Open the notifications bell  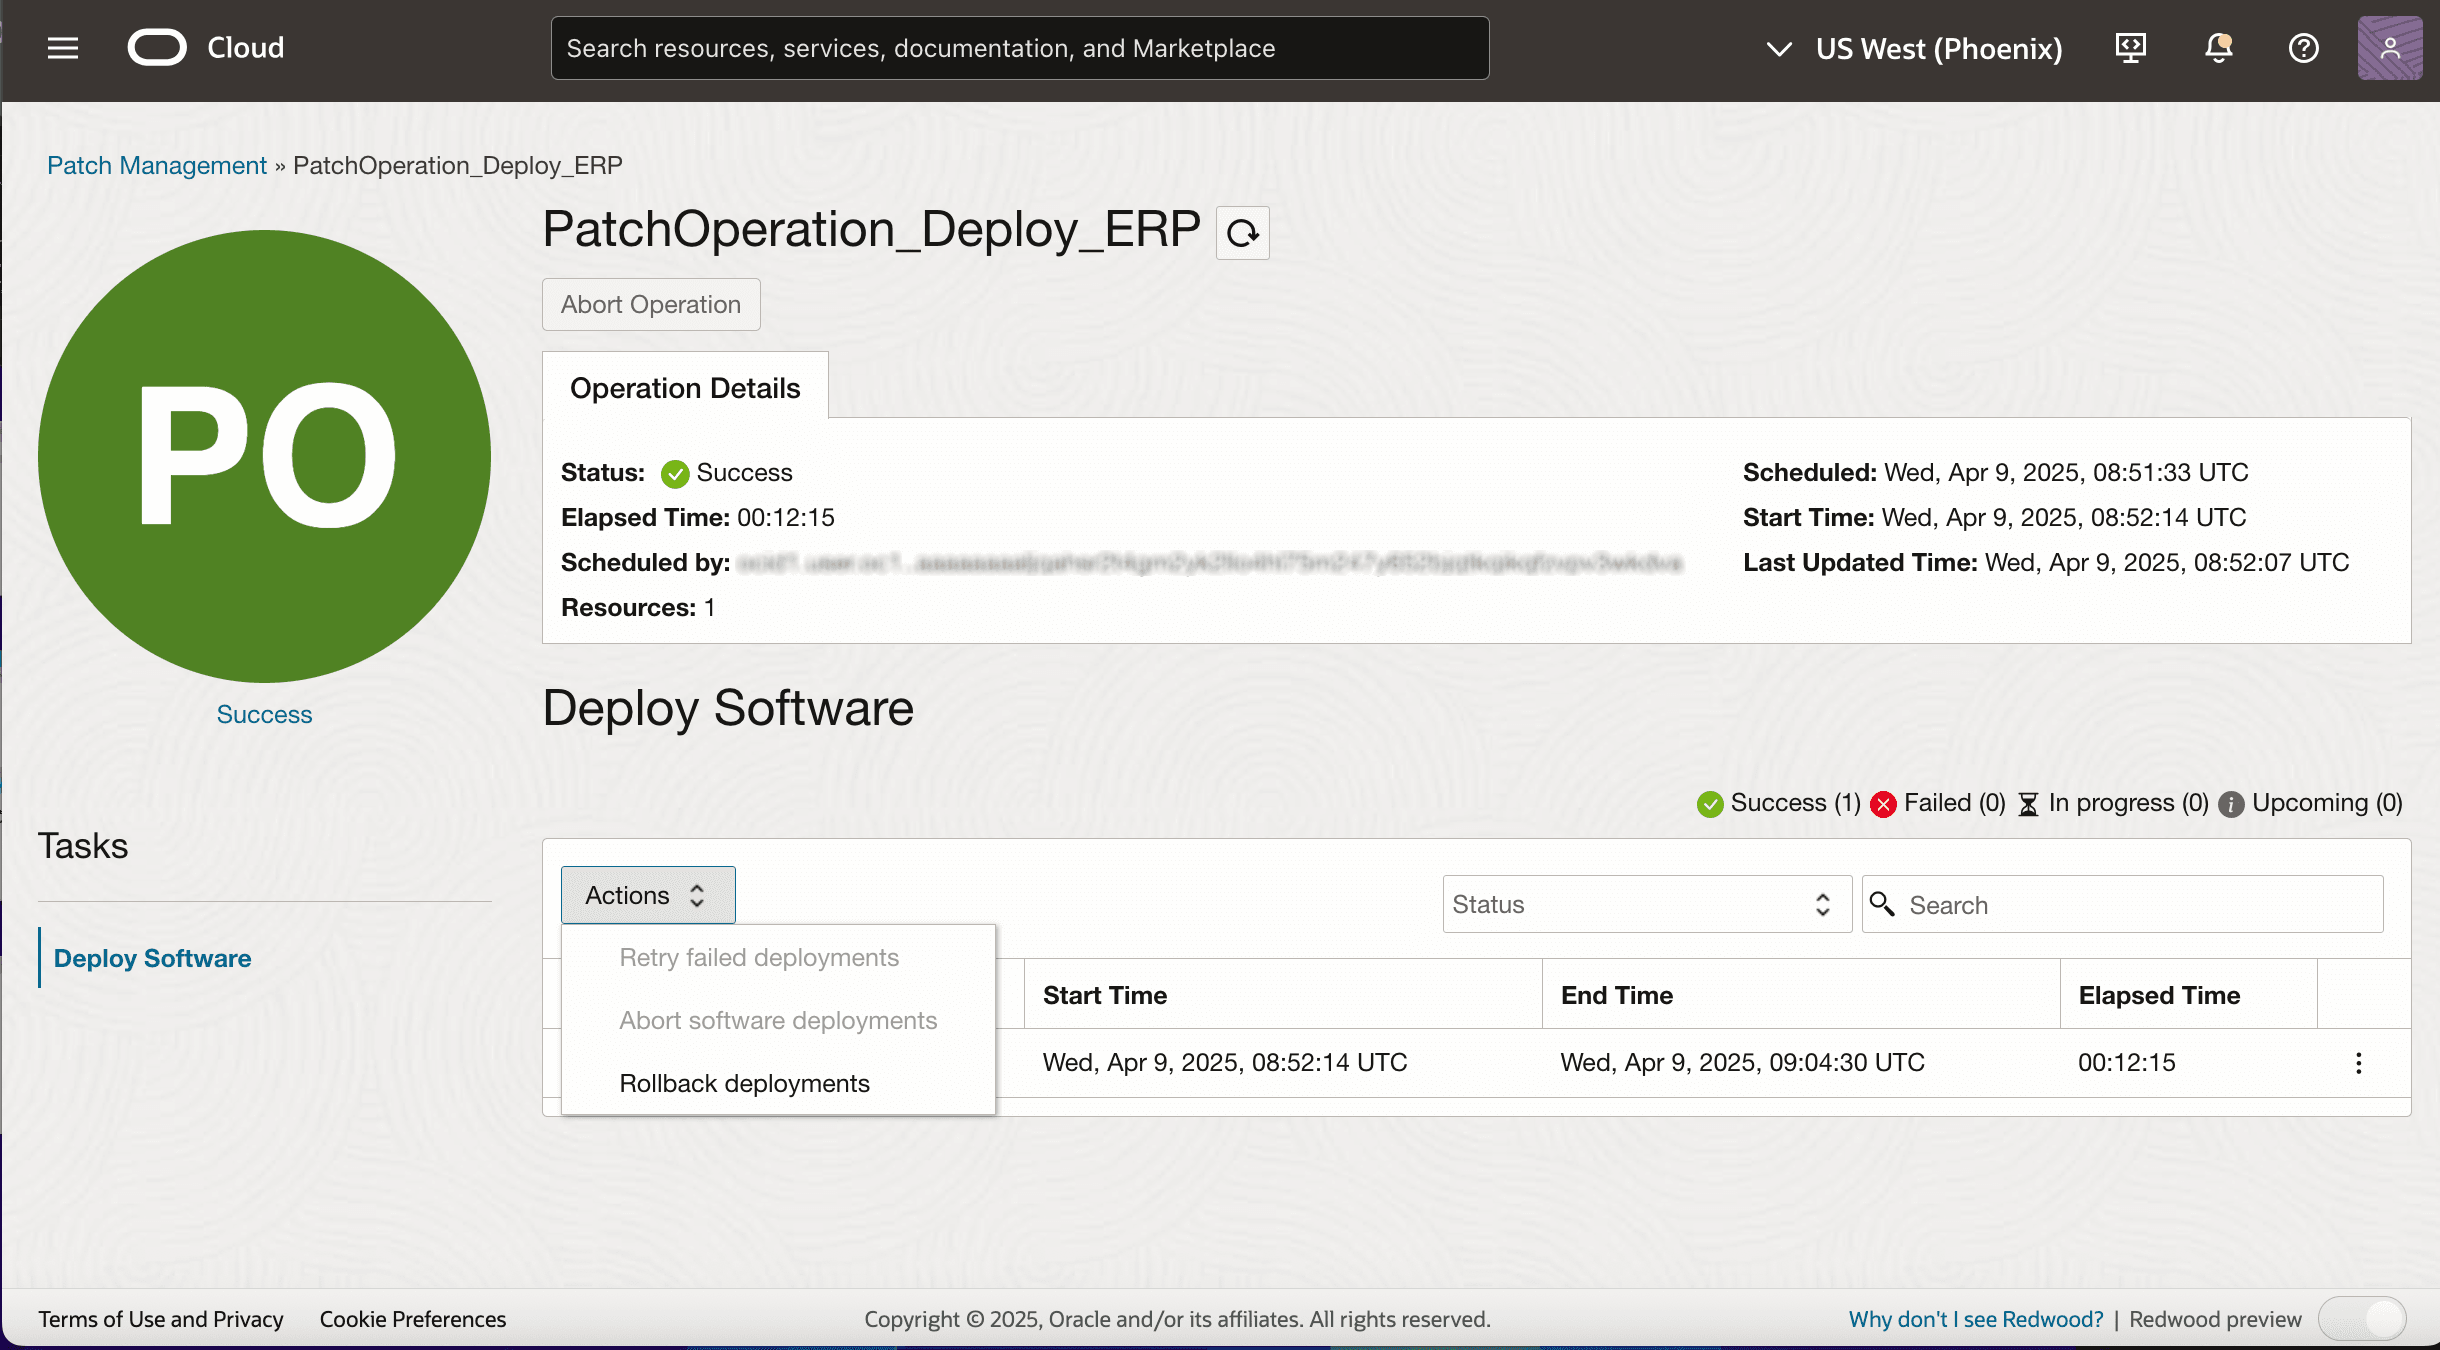2217,47
